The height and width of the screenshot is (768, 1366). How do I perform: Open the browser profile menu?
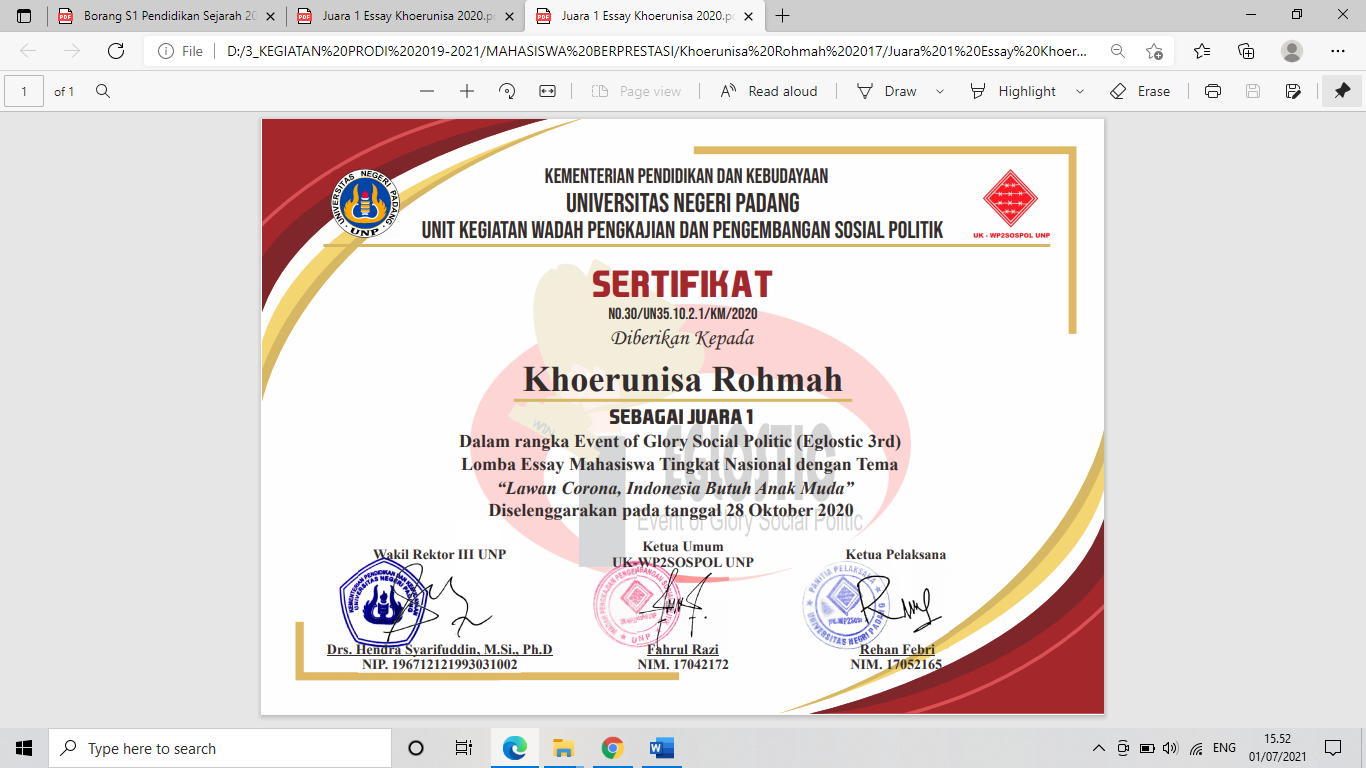(x=1292, y=51)
